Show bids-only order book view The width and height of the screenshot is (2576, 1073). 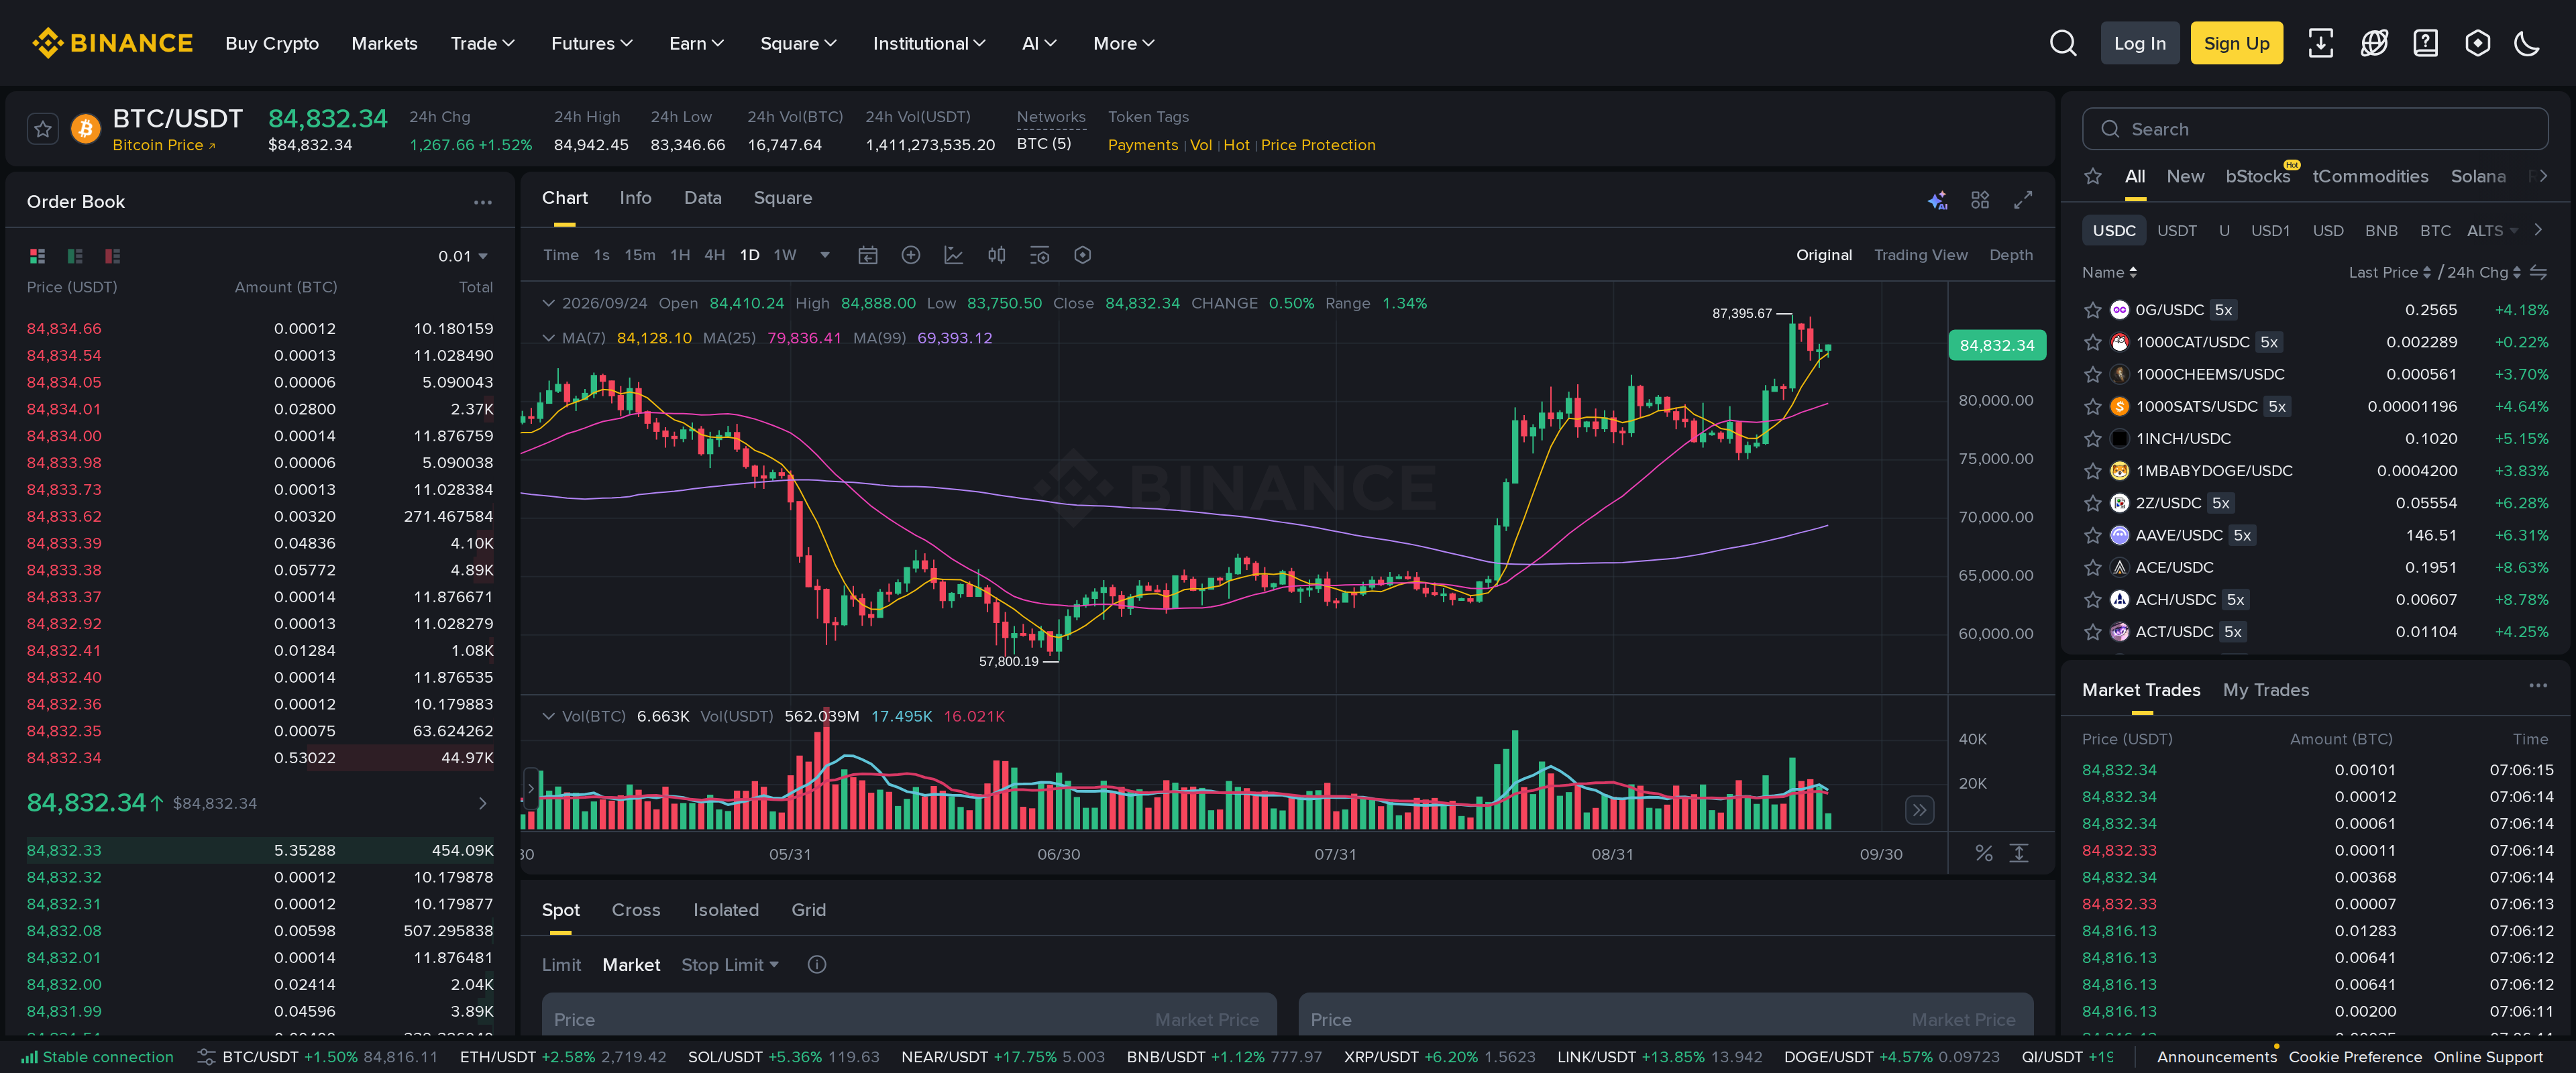[x=75, y=256]
